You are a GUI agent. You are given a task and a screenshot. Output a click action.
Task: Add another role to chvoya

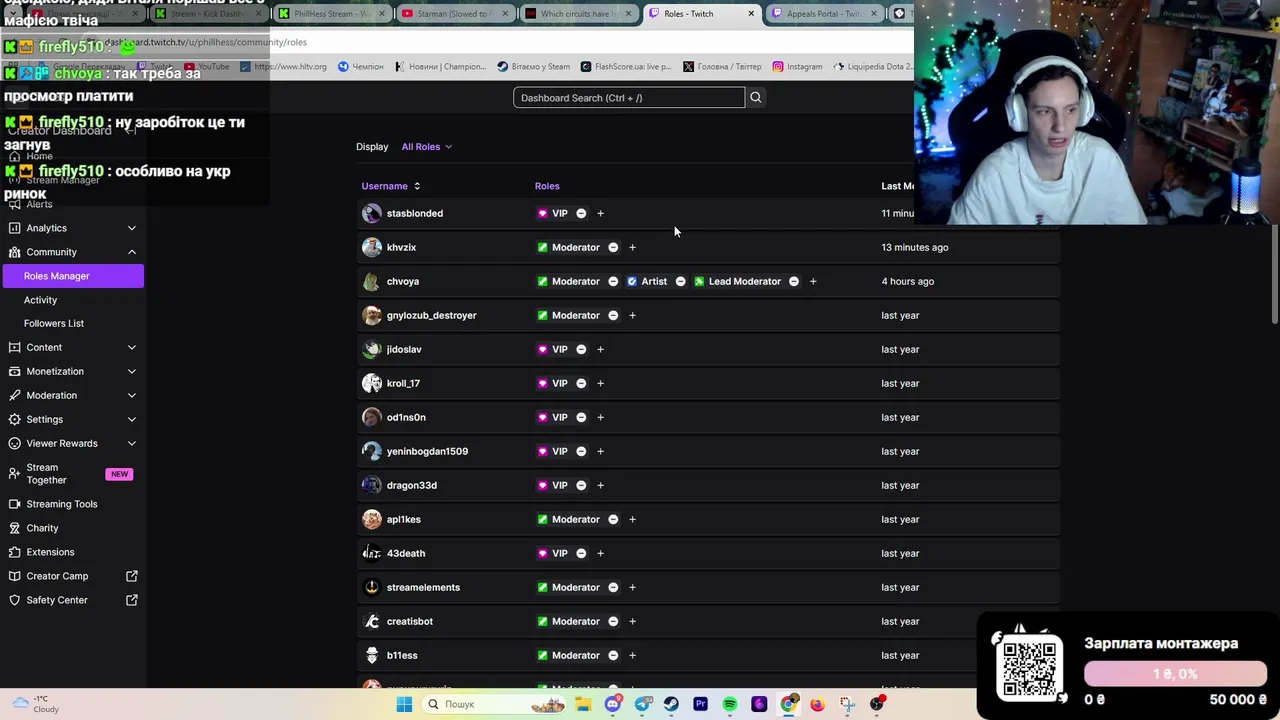(813, 281)
